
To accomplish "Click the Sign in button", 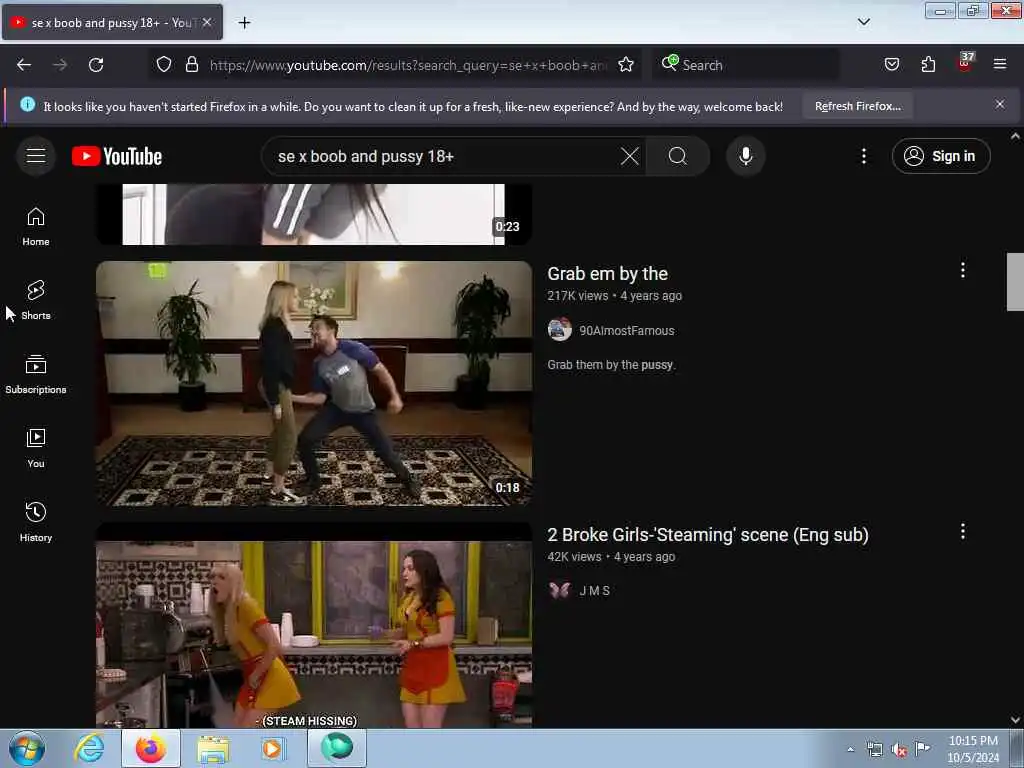I will (940, 156).
